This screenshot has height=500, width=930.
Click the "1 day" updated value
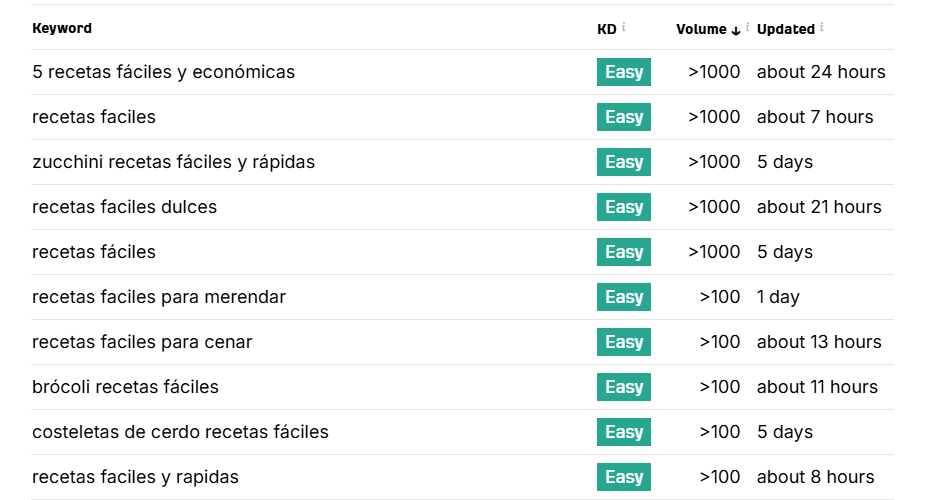778,297
